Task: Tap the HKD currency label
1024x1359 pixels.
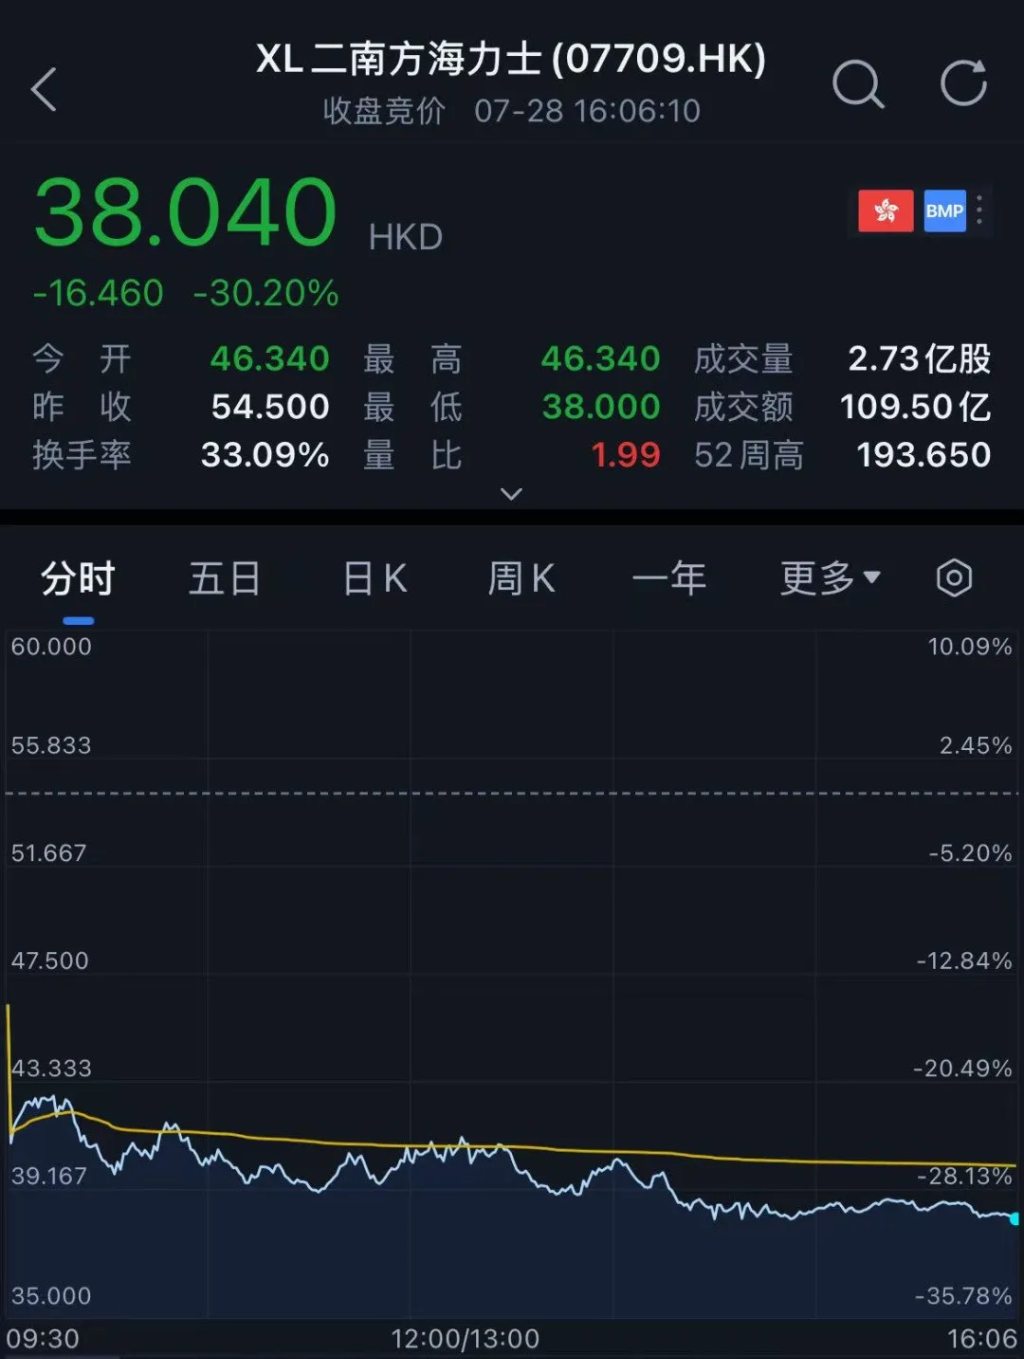Action: (405, 237)
